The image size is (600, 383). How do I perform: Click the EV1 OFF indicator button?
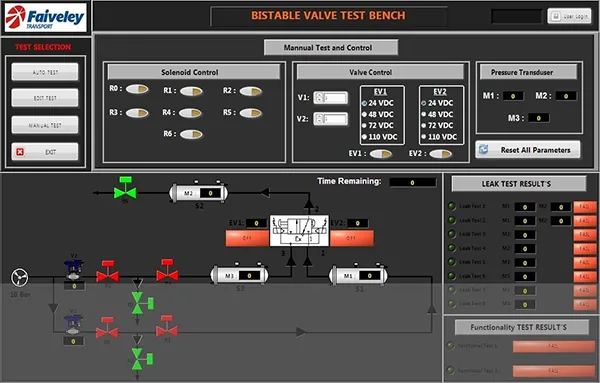247,238
